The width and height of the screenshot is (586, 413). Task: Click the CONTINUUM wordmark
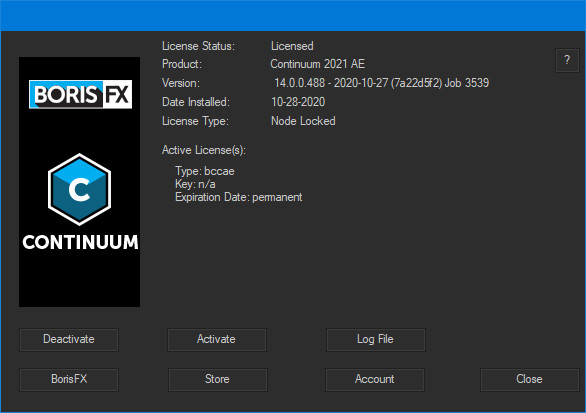tap(80, 242)
